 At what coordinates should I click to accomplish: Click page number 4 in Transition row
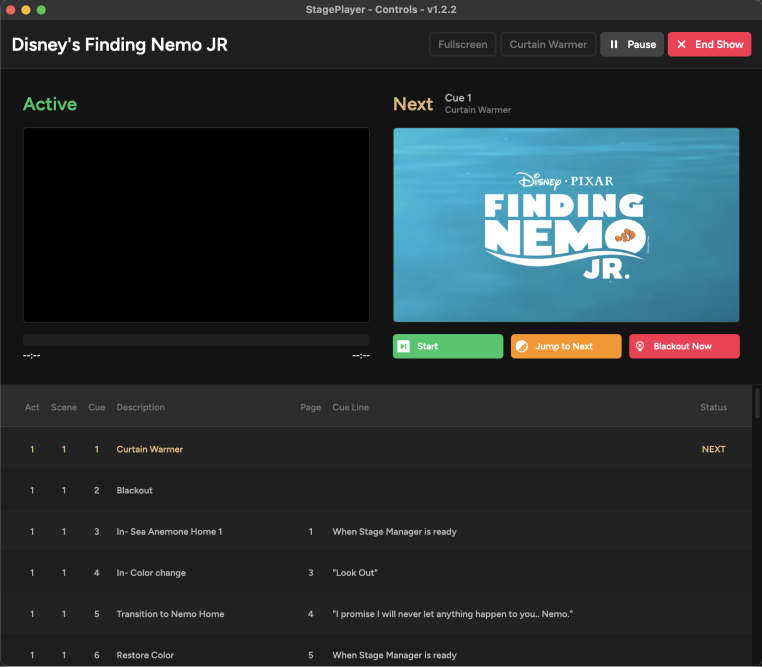[311, 614]
